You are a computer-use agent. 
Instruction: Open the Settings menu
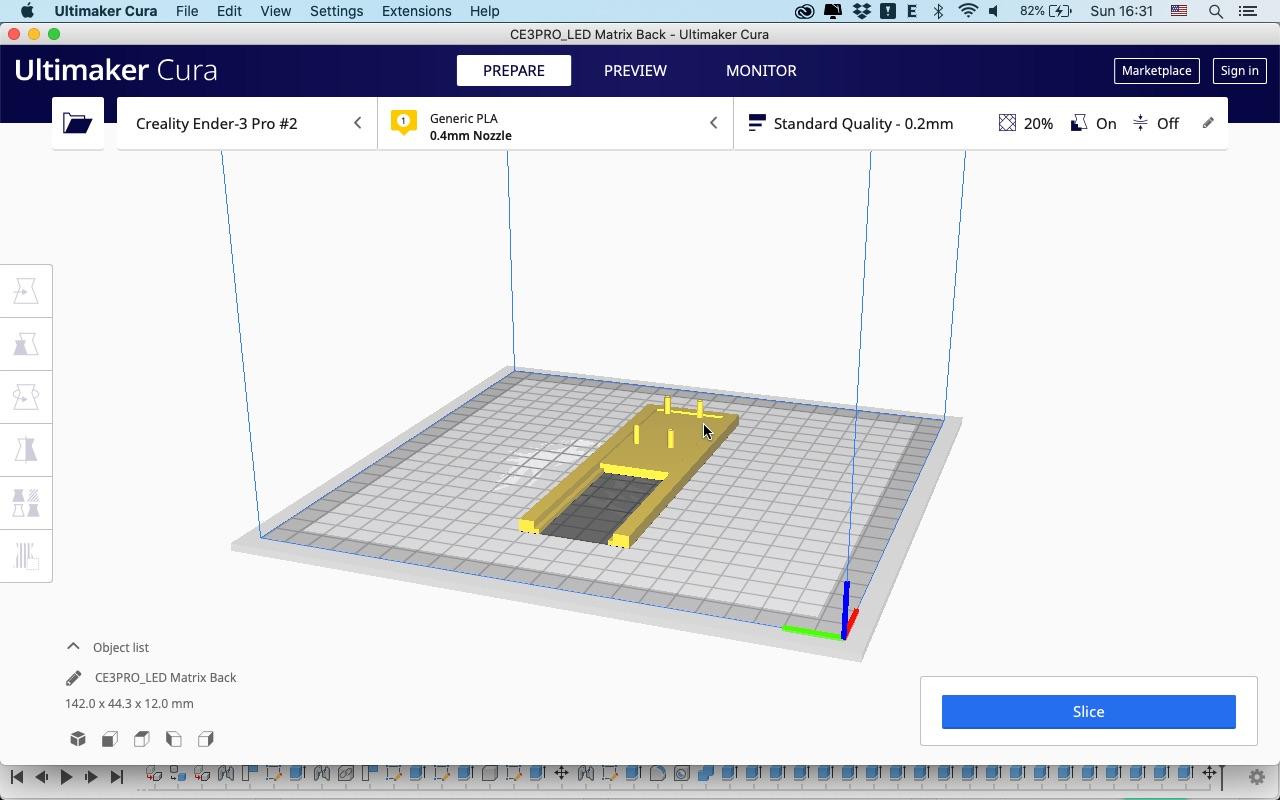pos(336,11)
